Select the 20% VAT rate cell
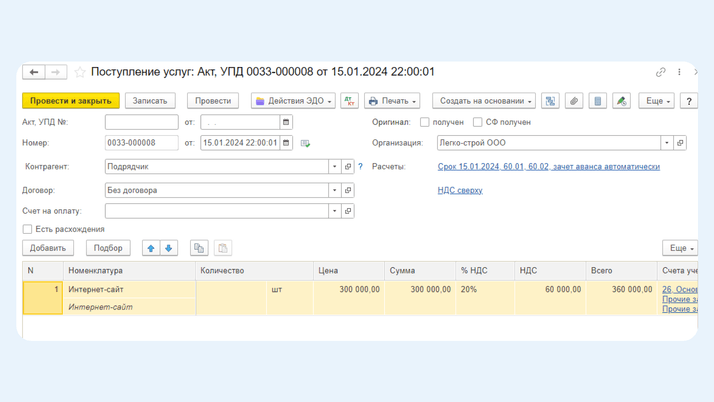This screenshot has width=714, height=402. pos(485,298)
